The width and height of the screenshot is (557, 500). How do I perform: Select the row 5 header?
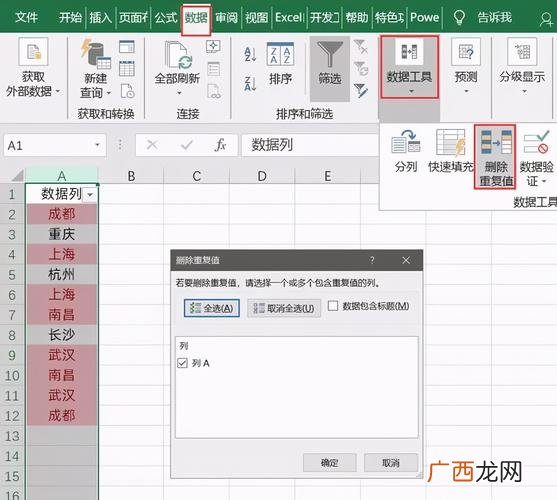(x=12, y=275)
